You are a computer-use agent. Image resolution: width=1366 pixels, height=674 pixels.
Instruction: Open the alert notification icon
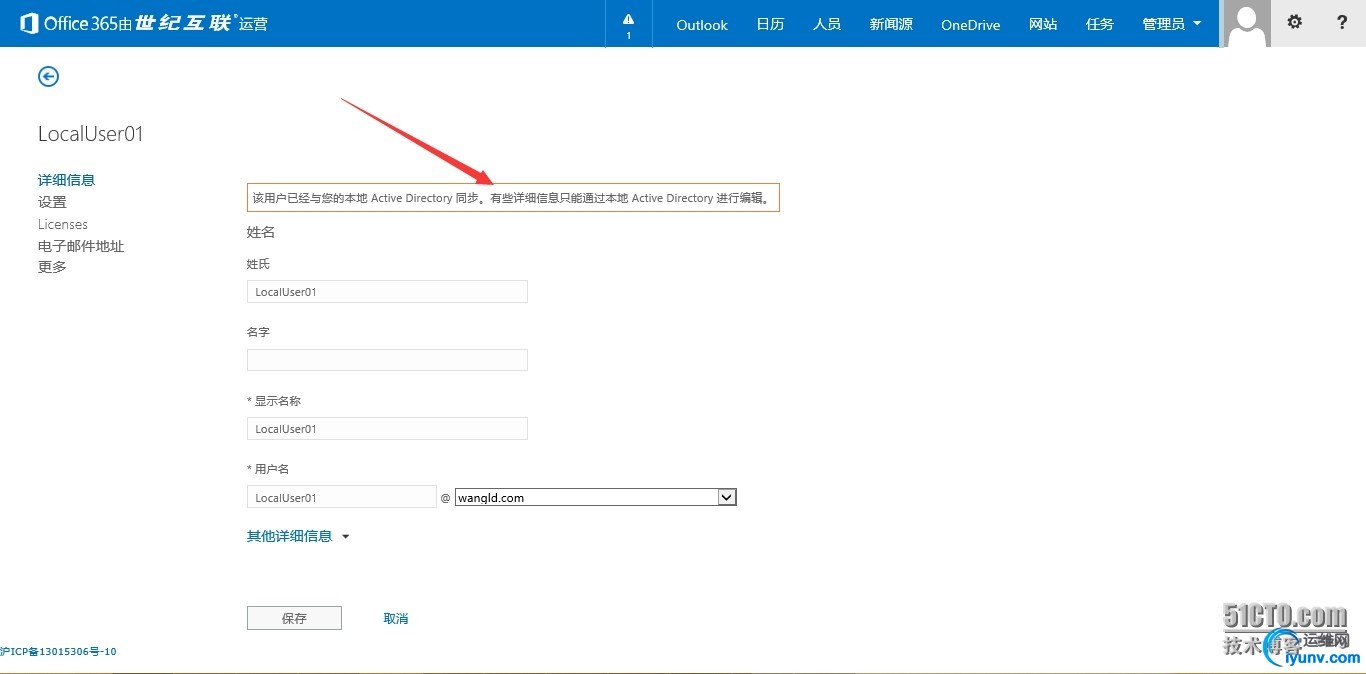628,24
